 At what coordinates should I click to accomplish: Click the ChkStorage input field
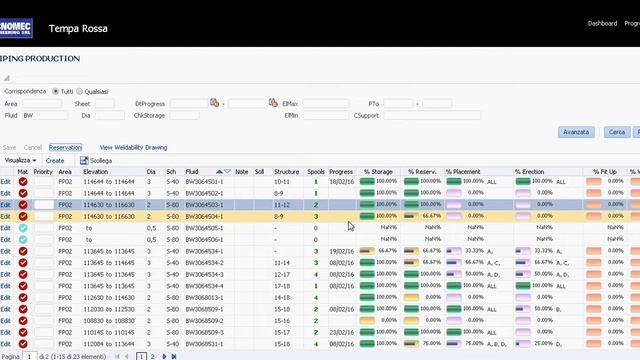(x=184, y=116)
